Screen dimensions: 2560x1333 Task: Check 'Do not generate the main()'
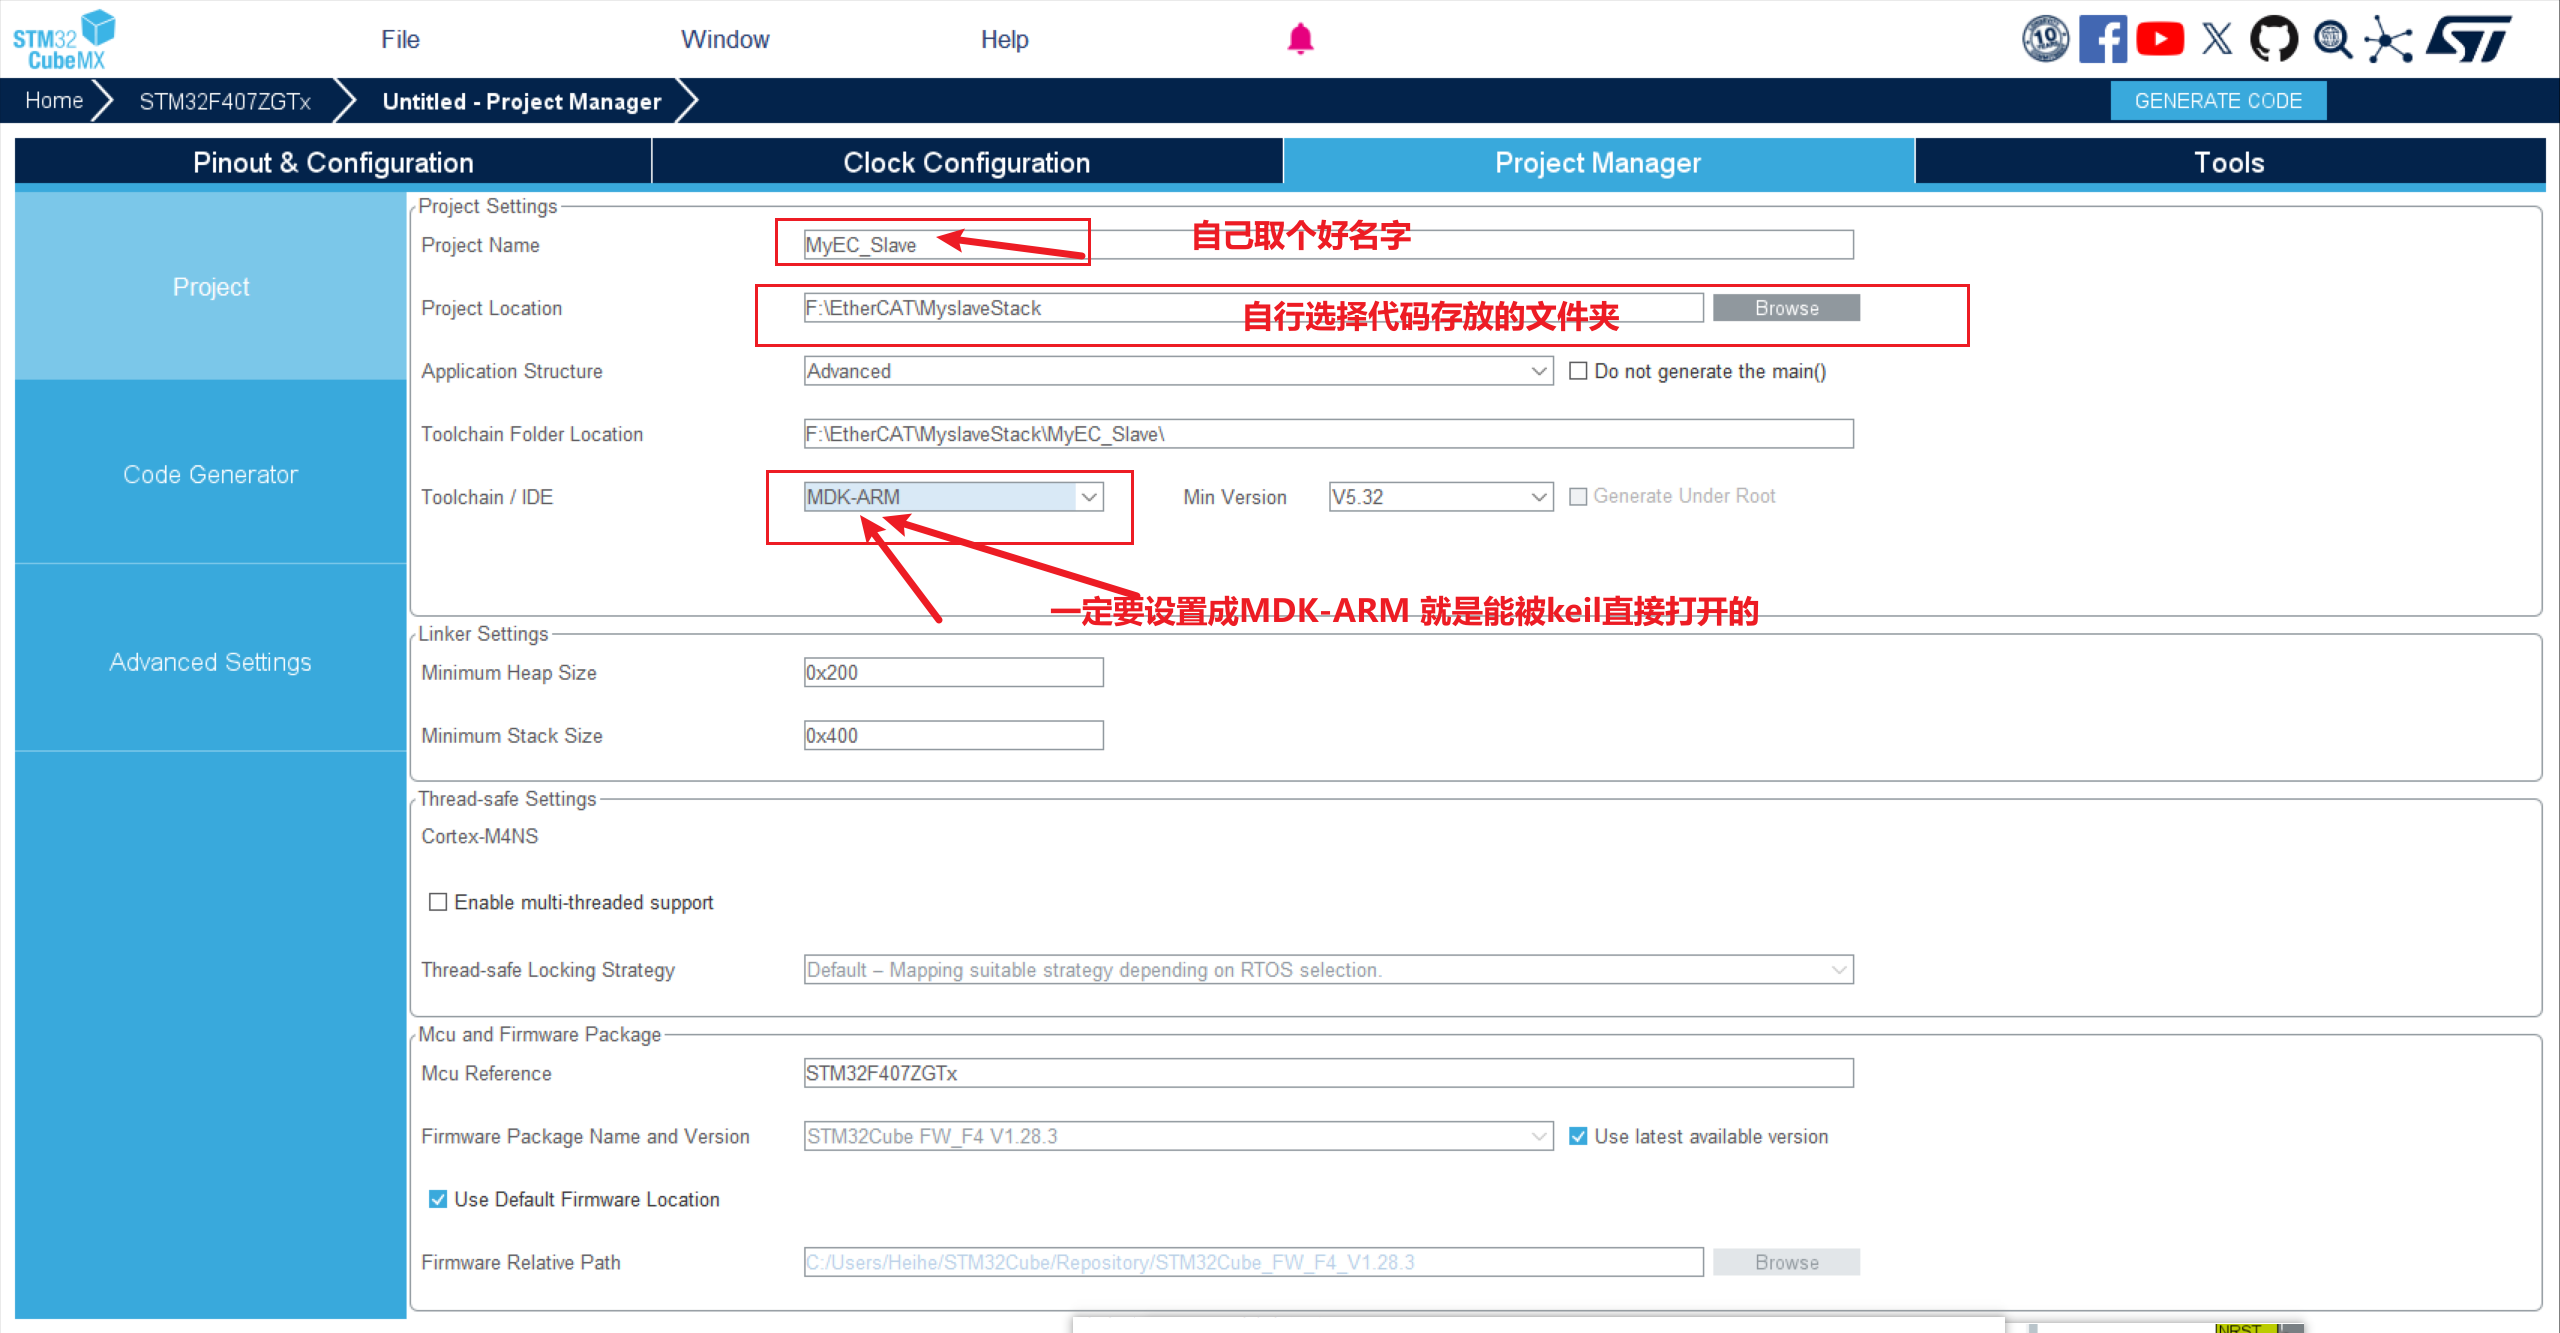[x=1578, y=371]
